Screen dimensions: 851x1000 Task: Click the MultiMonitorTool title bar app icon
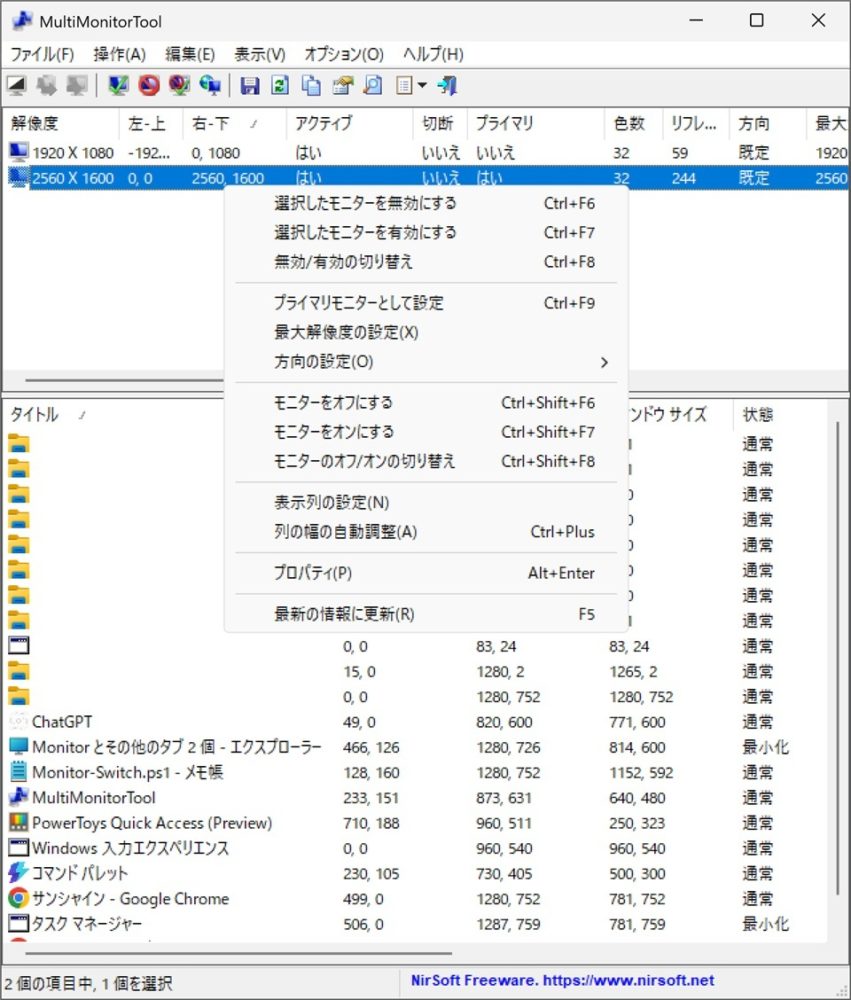pos(22,21)
